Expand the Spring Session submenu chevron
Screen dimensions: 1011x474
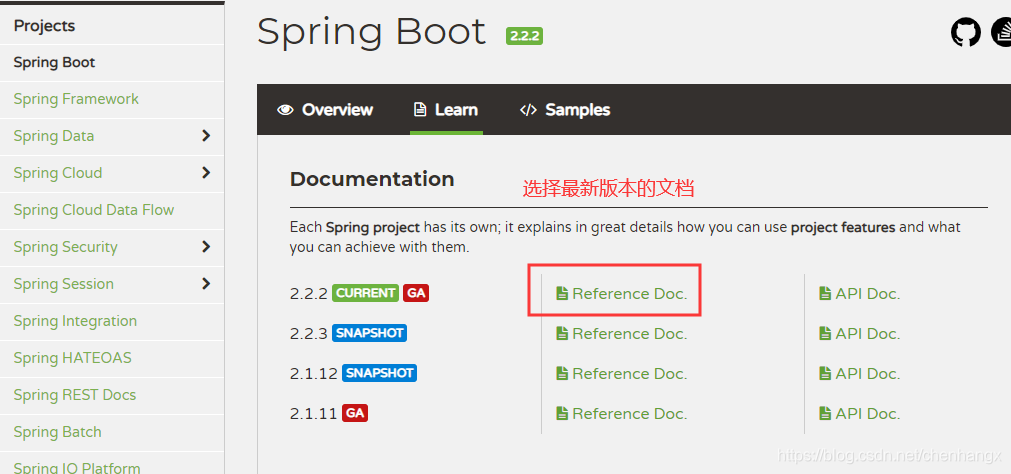(x=206, y=283)
